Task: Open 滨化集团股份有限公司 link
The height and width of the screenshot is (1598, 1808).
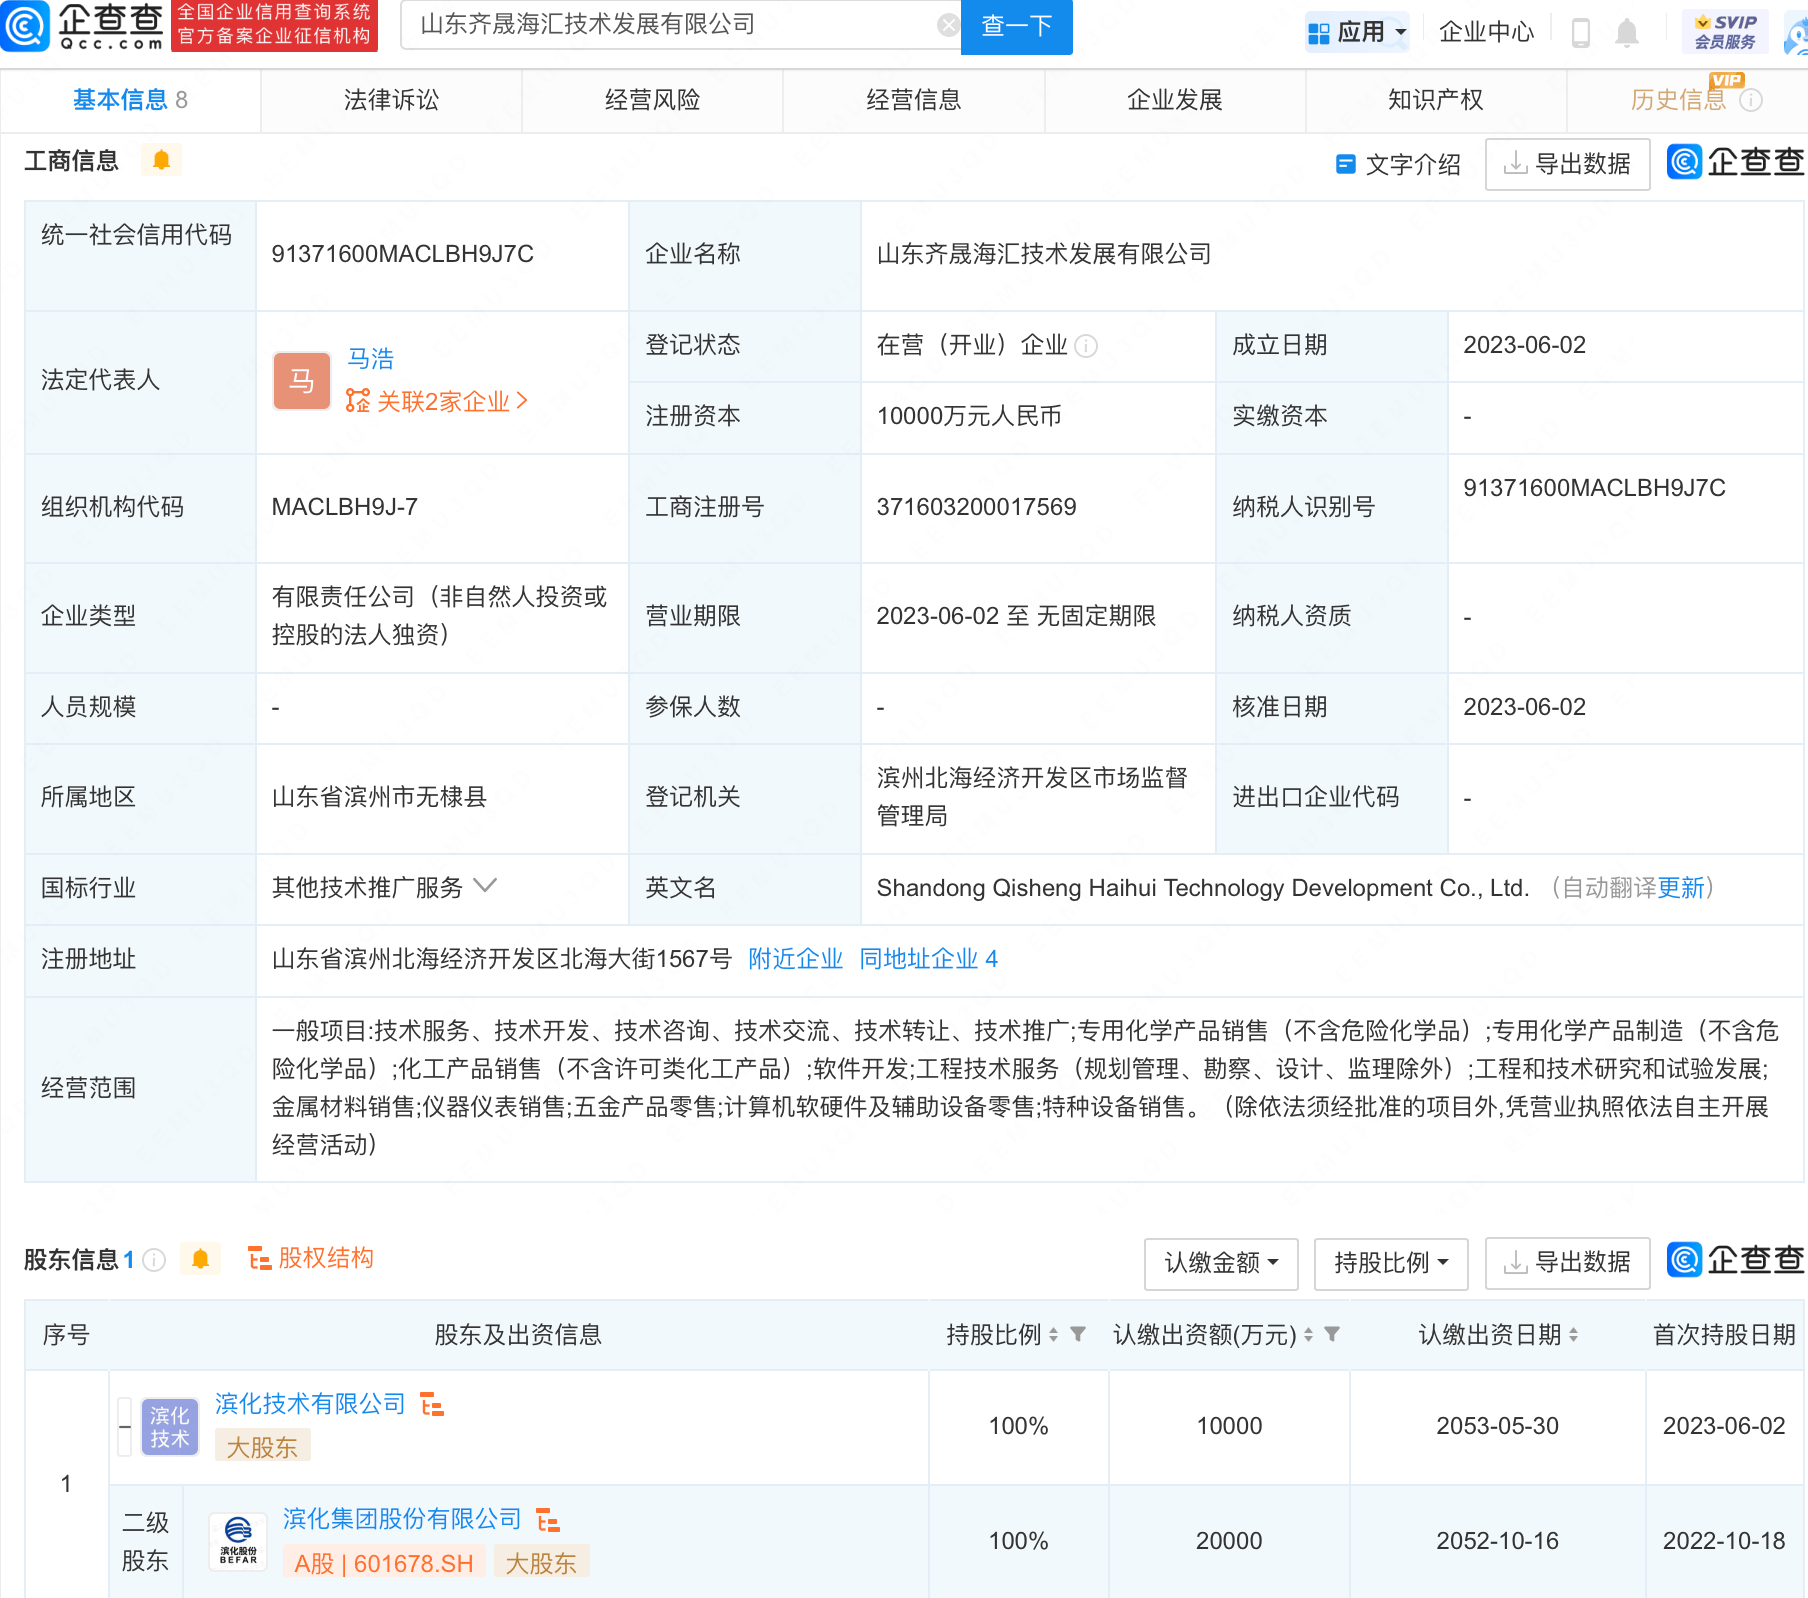Action: pyautogui.click(x=402, y=1519)
